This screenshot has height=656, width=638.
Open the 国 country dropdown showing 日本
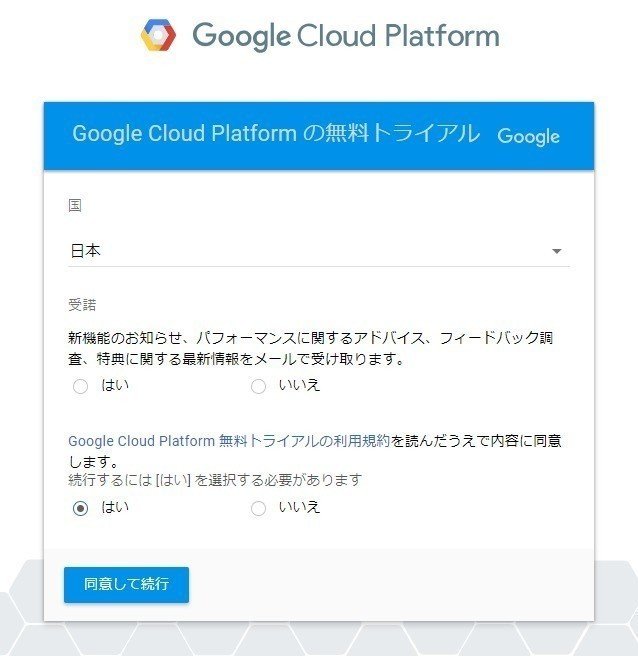310,251
